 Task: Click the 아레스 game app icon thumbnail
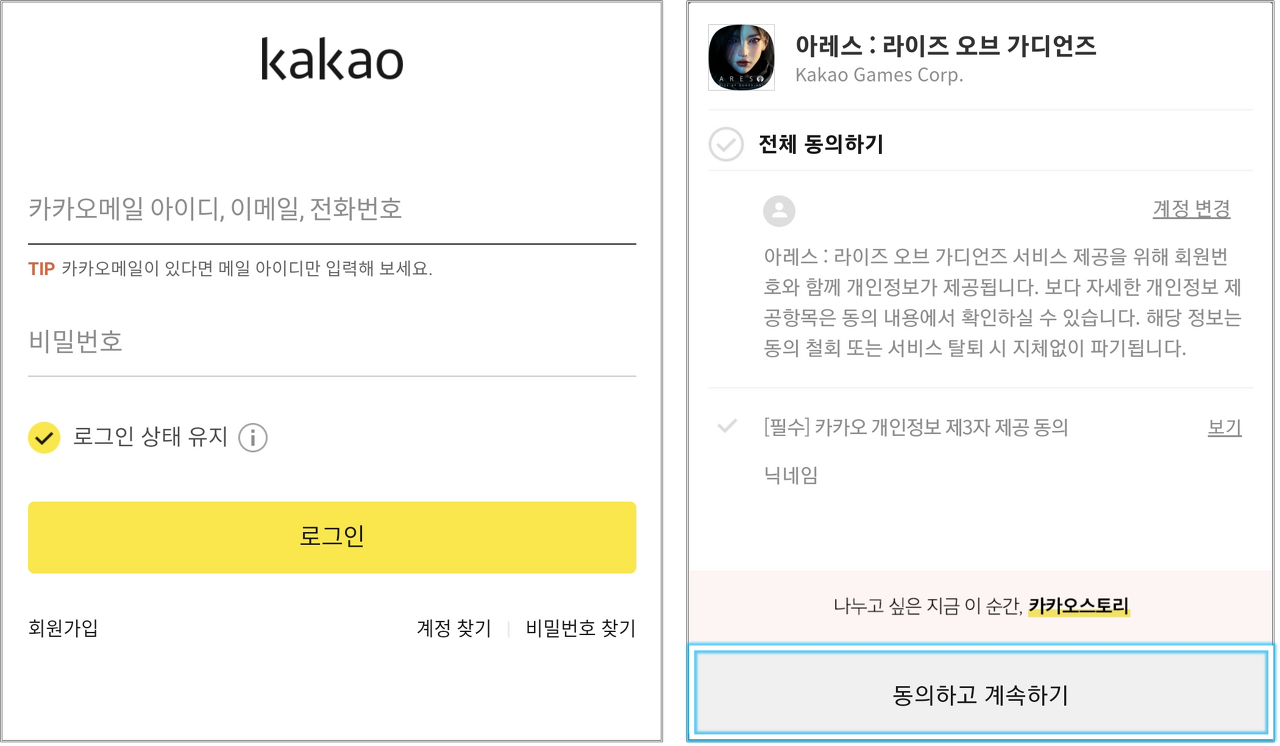(x=740, y=58)
